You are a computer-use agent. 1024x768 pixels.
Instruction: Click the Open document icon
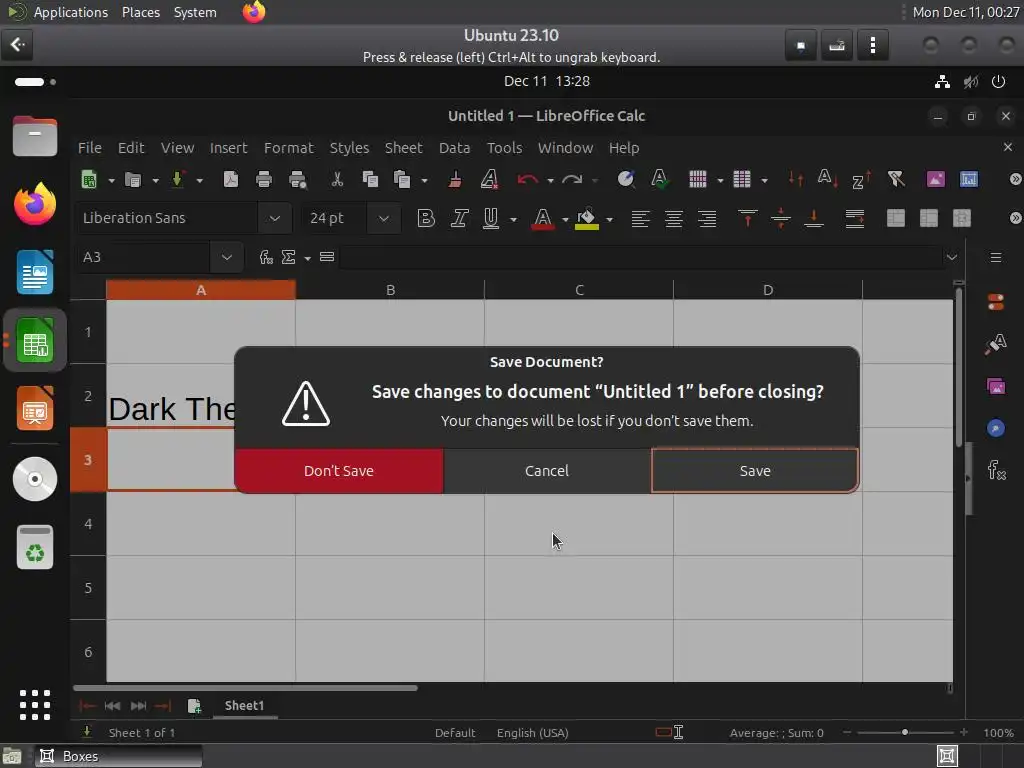click(133, 180)
